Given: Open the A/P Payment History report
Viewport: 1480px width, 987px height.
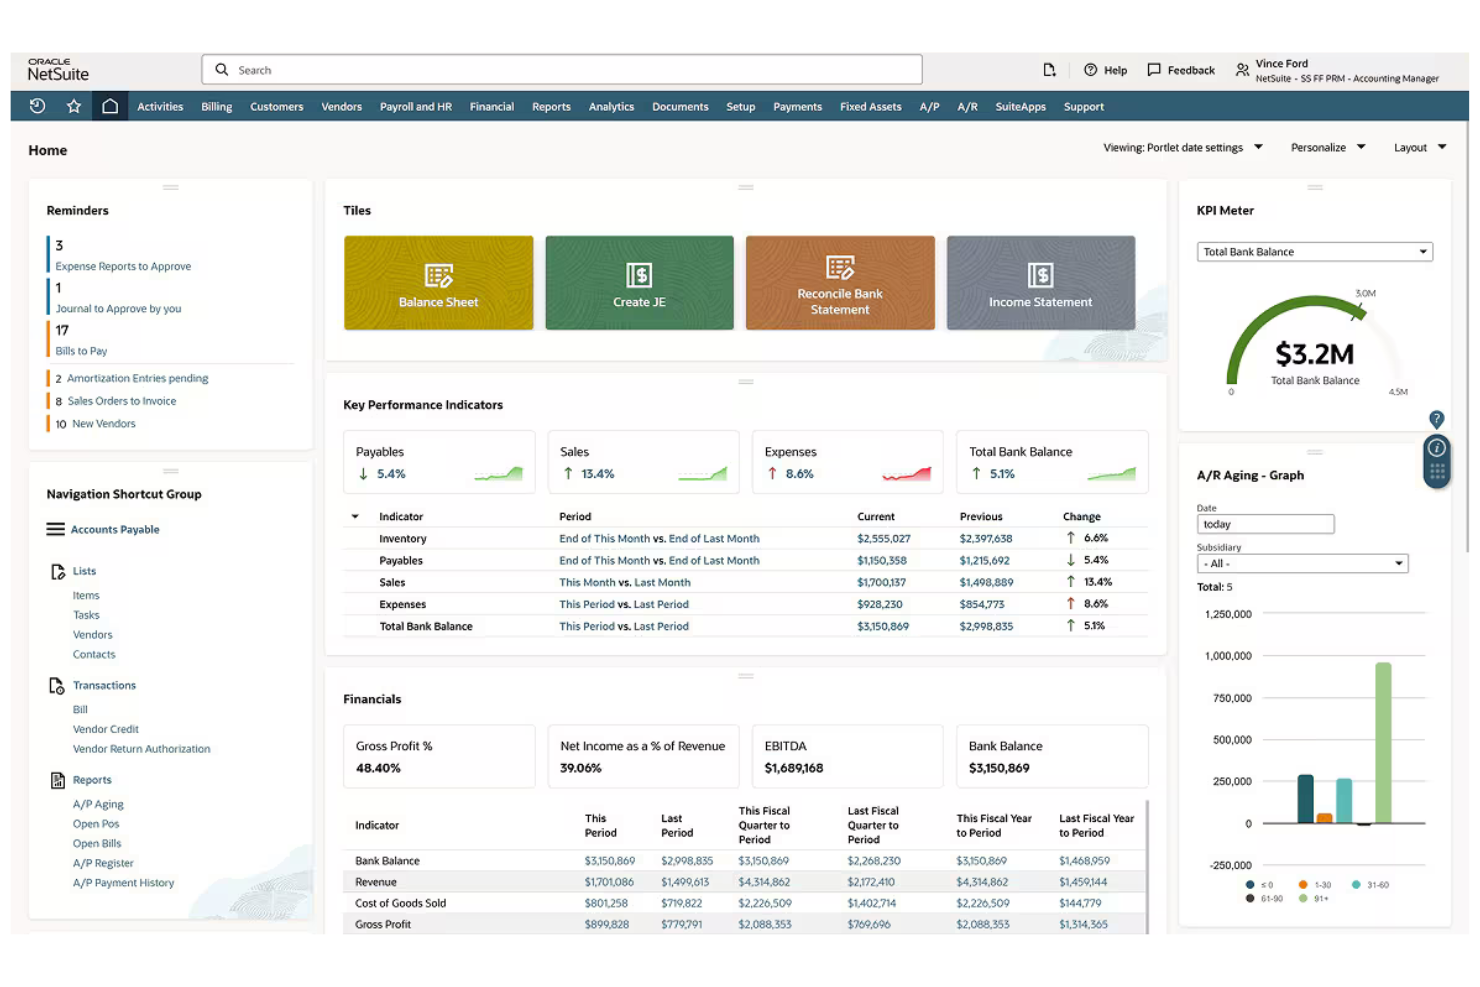Looking at the screenshot, I should tap(123, 882).
